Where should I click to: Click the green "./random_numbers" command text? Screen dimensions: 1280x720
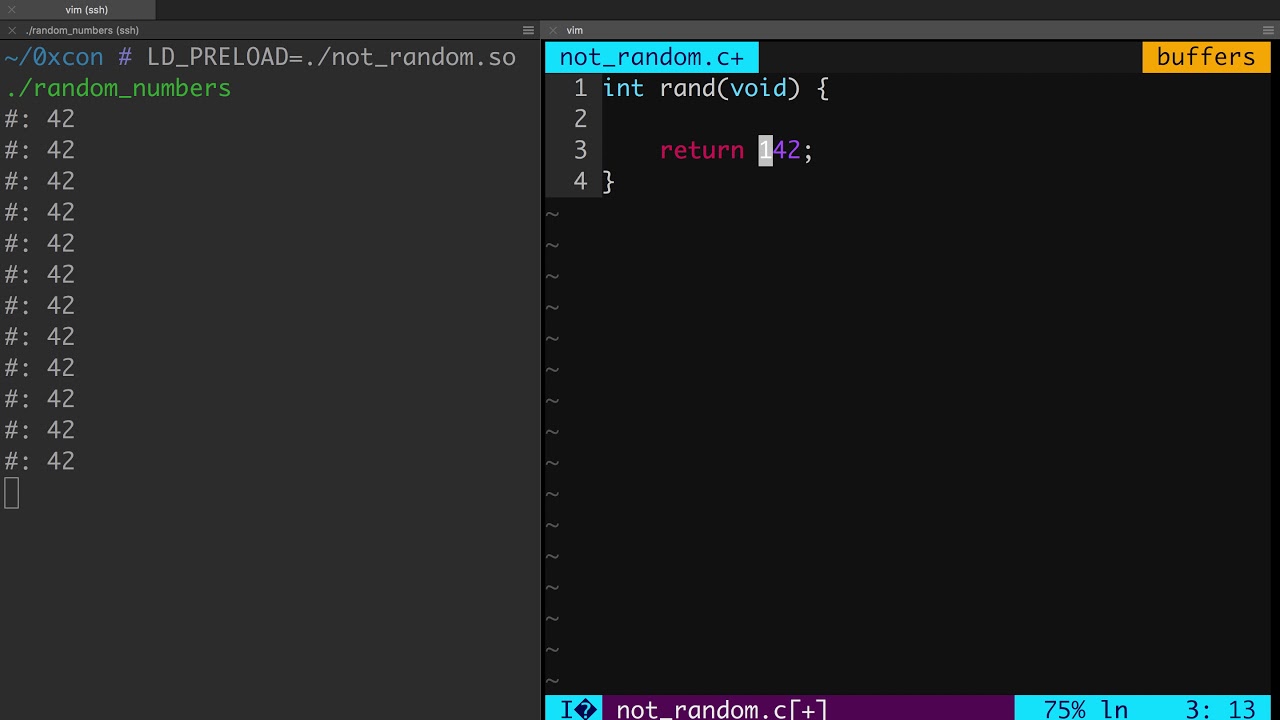pos(118,88)
